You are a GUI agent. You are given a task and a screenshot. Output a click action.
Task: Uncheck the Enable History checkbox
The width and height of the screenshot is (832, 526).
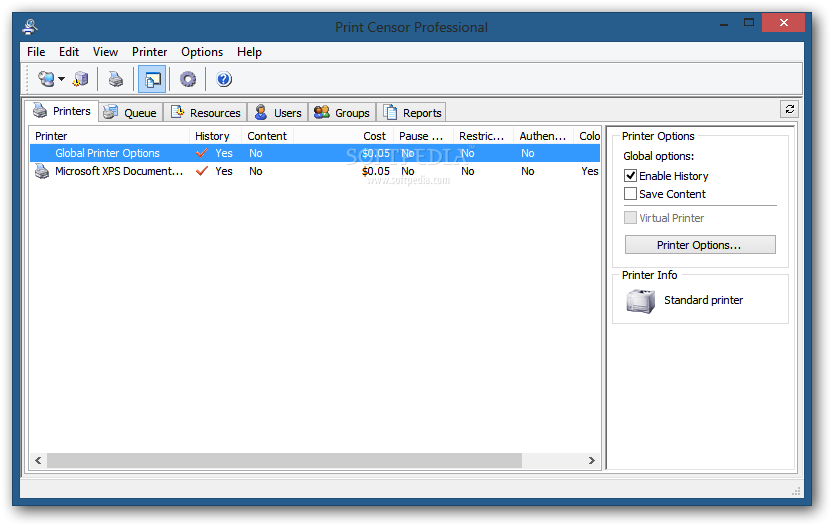(x=630, y=176)
